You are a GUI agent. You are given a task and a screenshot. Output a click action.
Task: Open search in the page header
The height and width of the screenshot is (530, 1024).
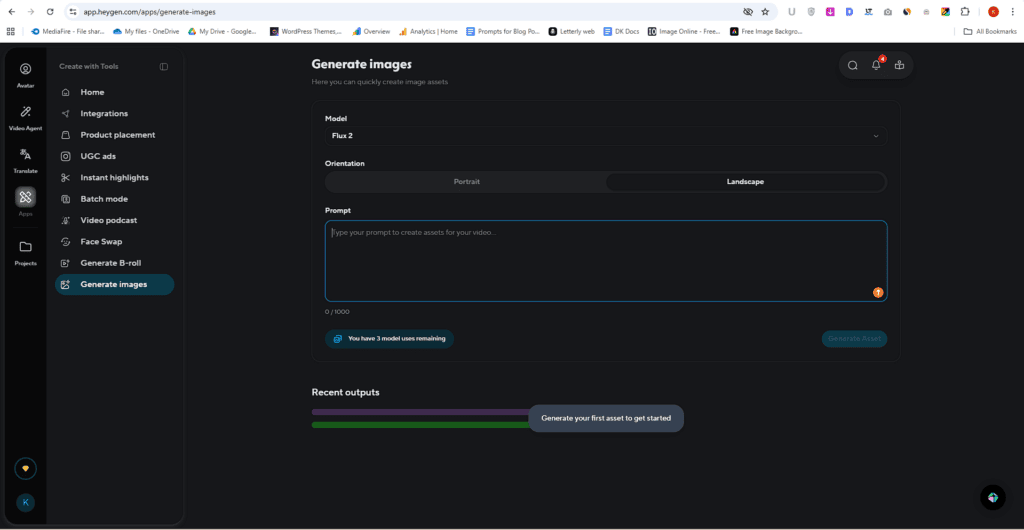tap(852, 65)
